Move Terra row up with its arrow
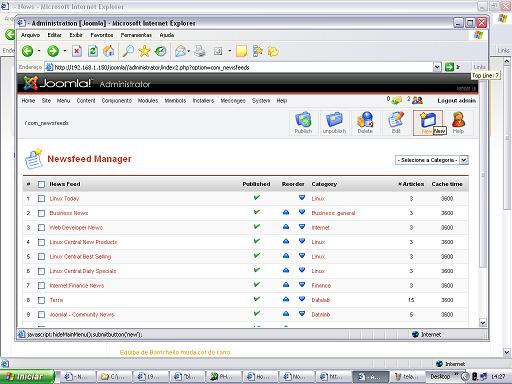Image resolution: width=512 pixels, height=384 pixels. point(286,299)
